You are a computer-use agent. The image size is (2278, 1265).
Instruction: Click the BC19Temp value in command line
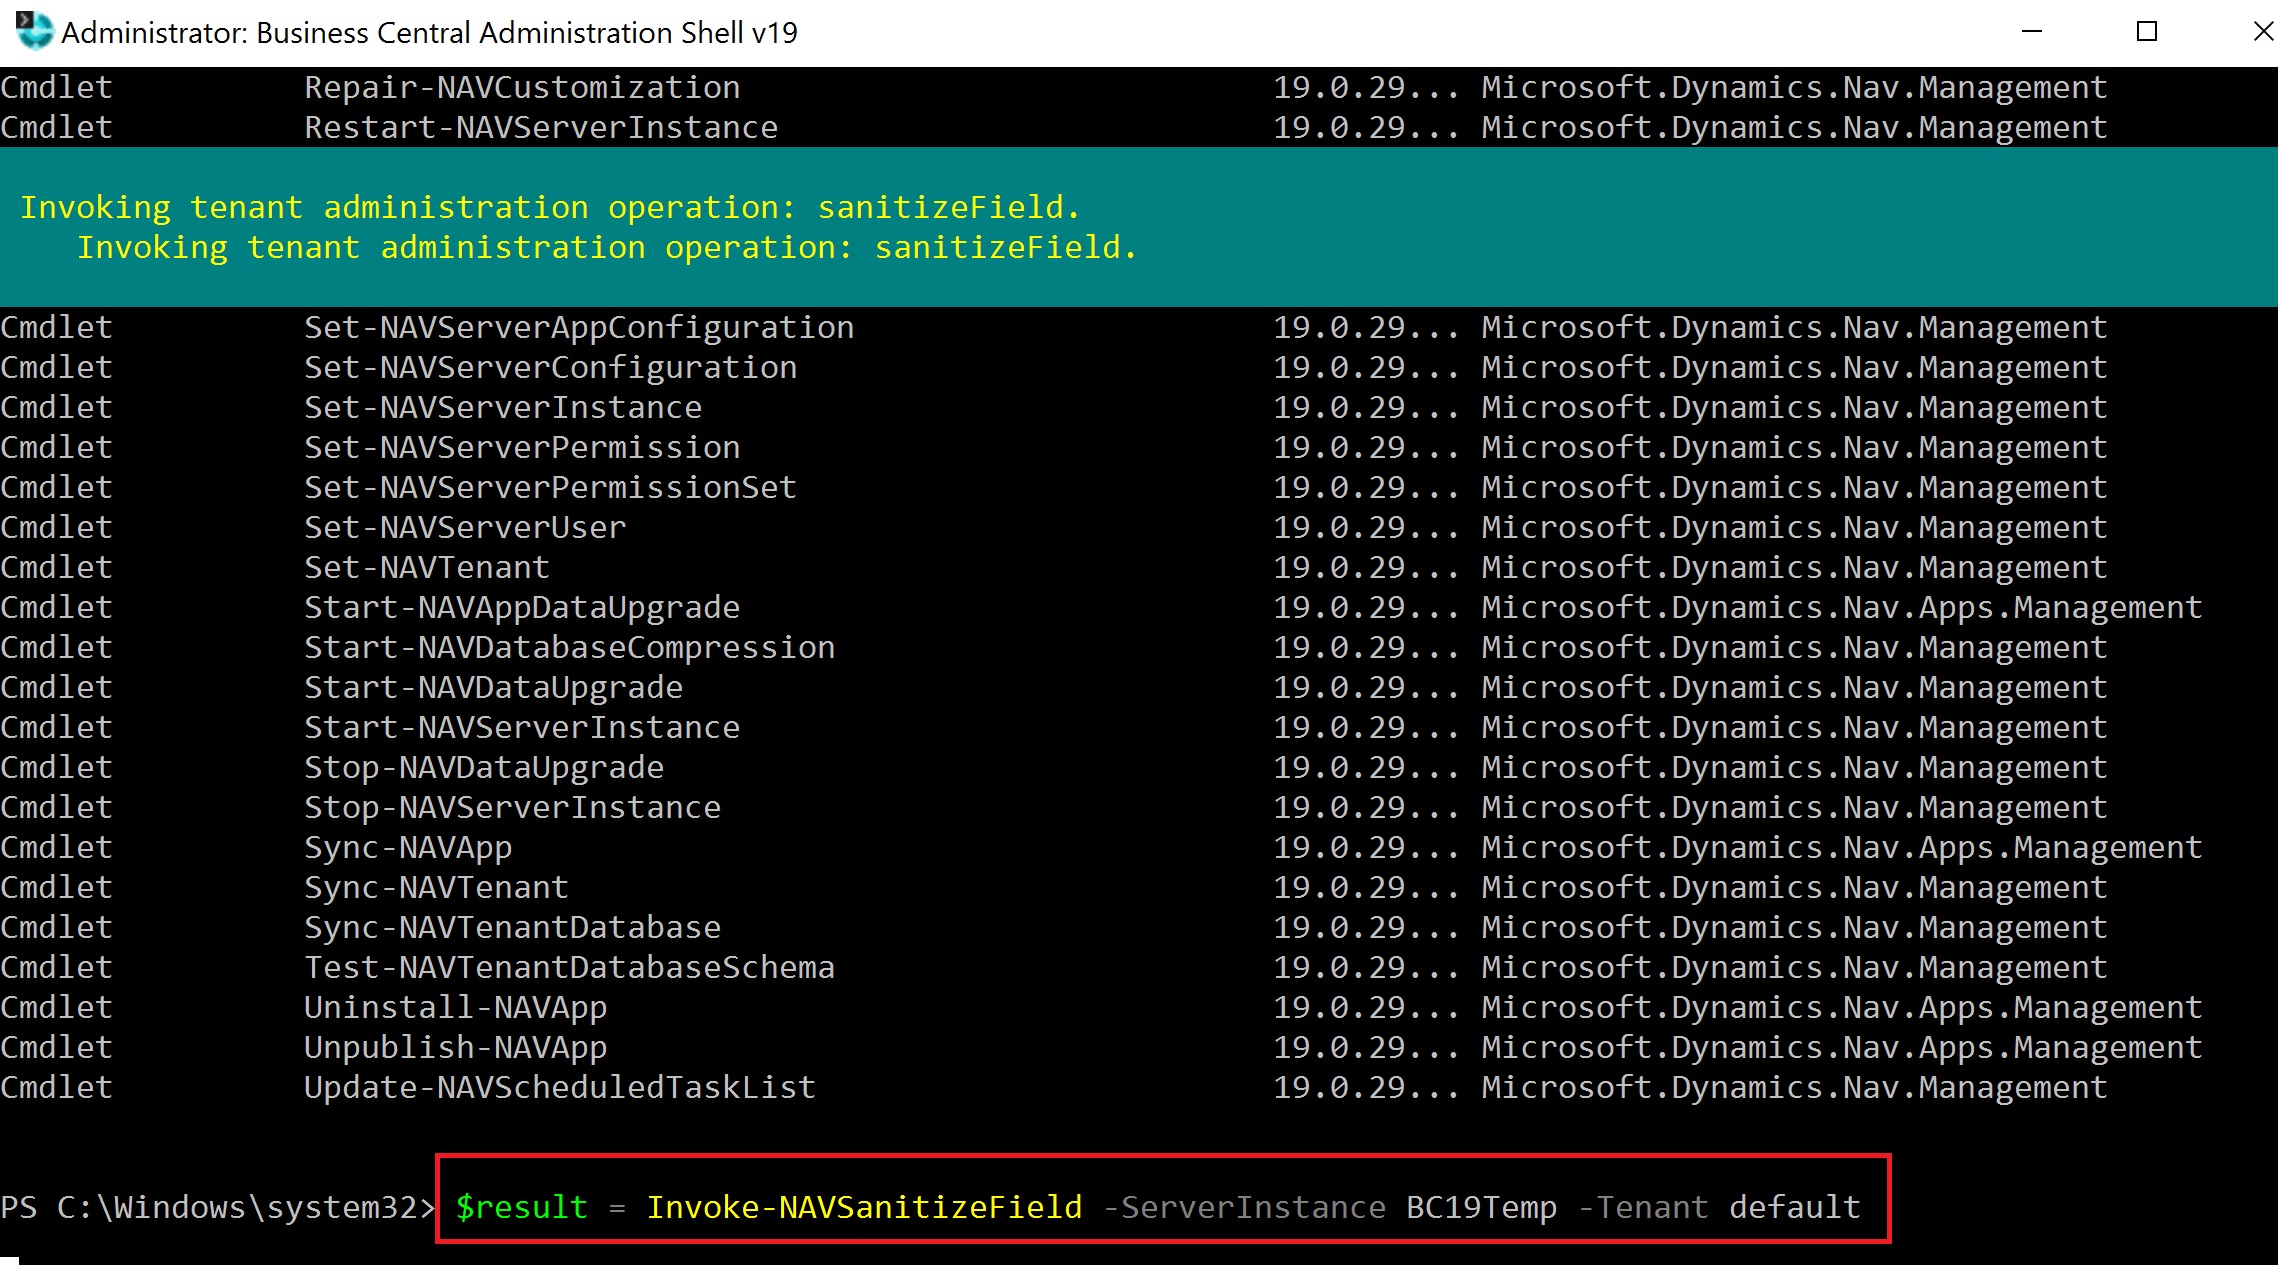[x=1481, y=1207]
